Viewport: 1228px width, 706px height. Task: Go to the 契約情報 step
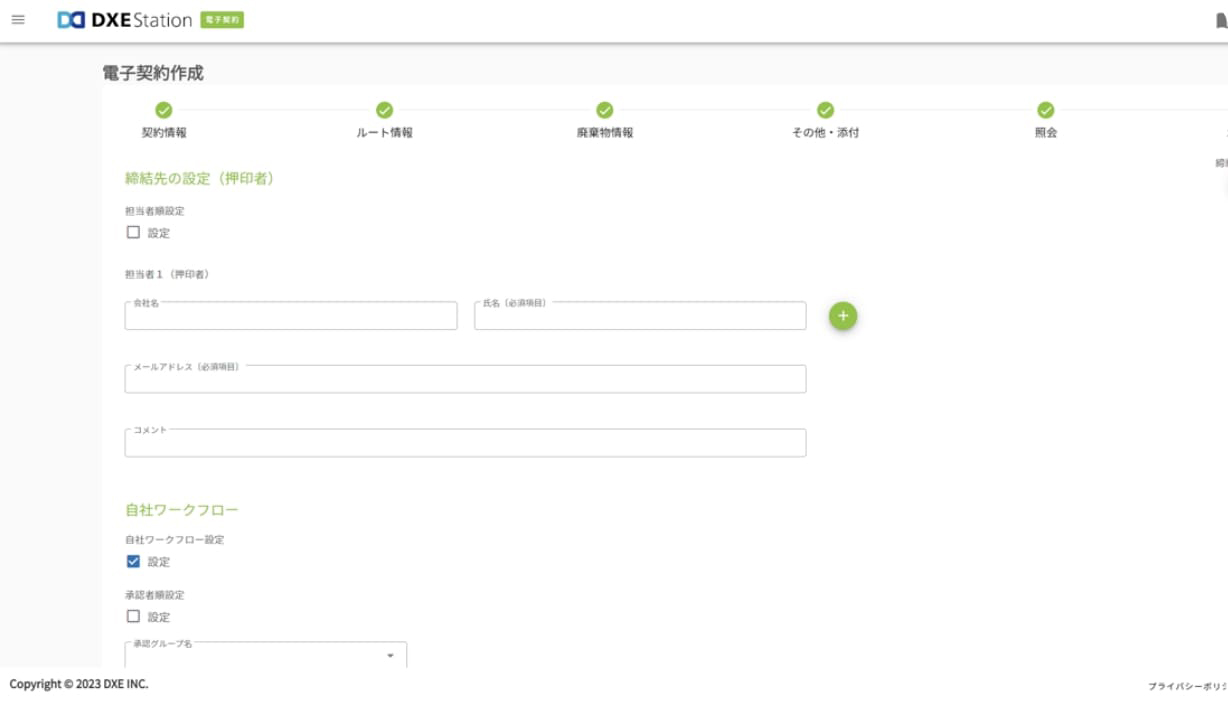[164, 119]
